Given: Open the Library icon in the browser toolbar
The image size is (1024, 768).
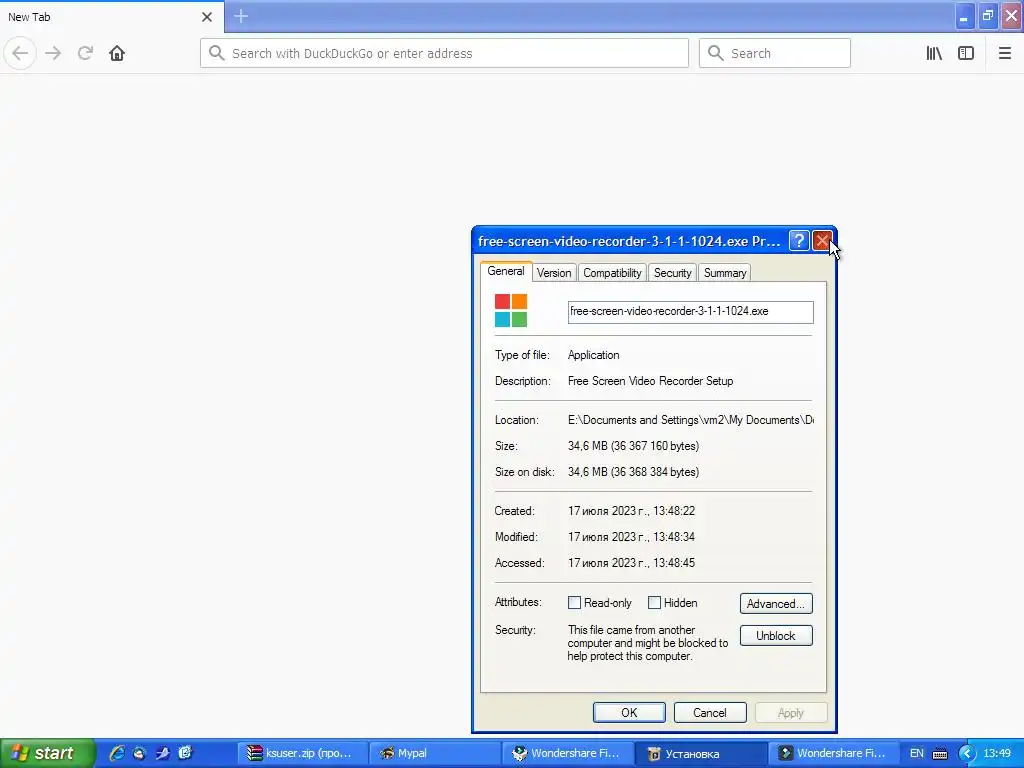Looking at the screenshot, I should 934,53.
